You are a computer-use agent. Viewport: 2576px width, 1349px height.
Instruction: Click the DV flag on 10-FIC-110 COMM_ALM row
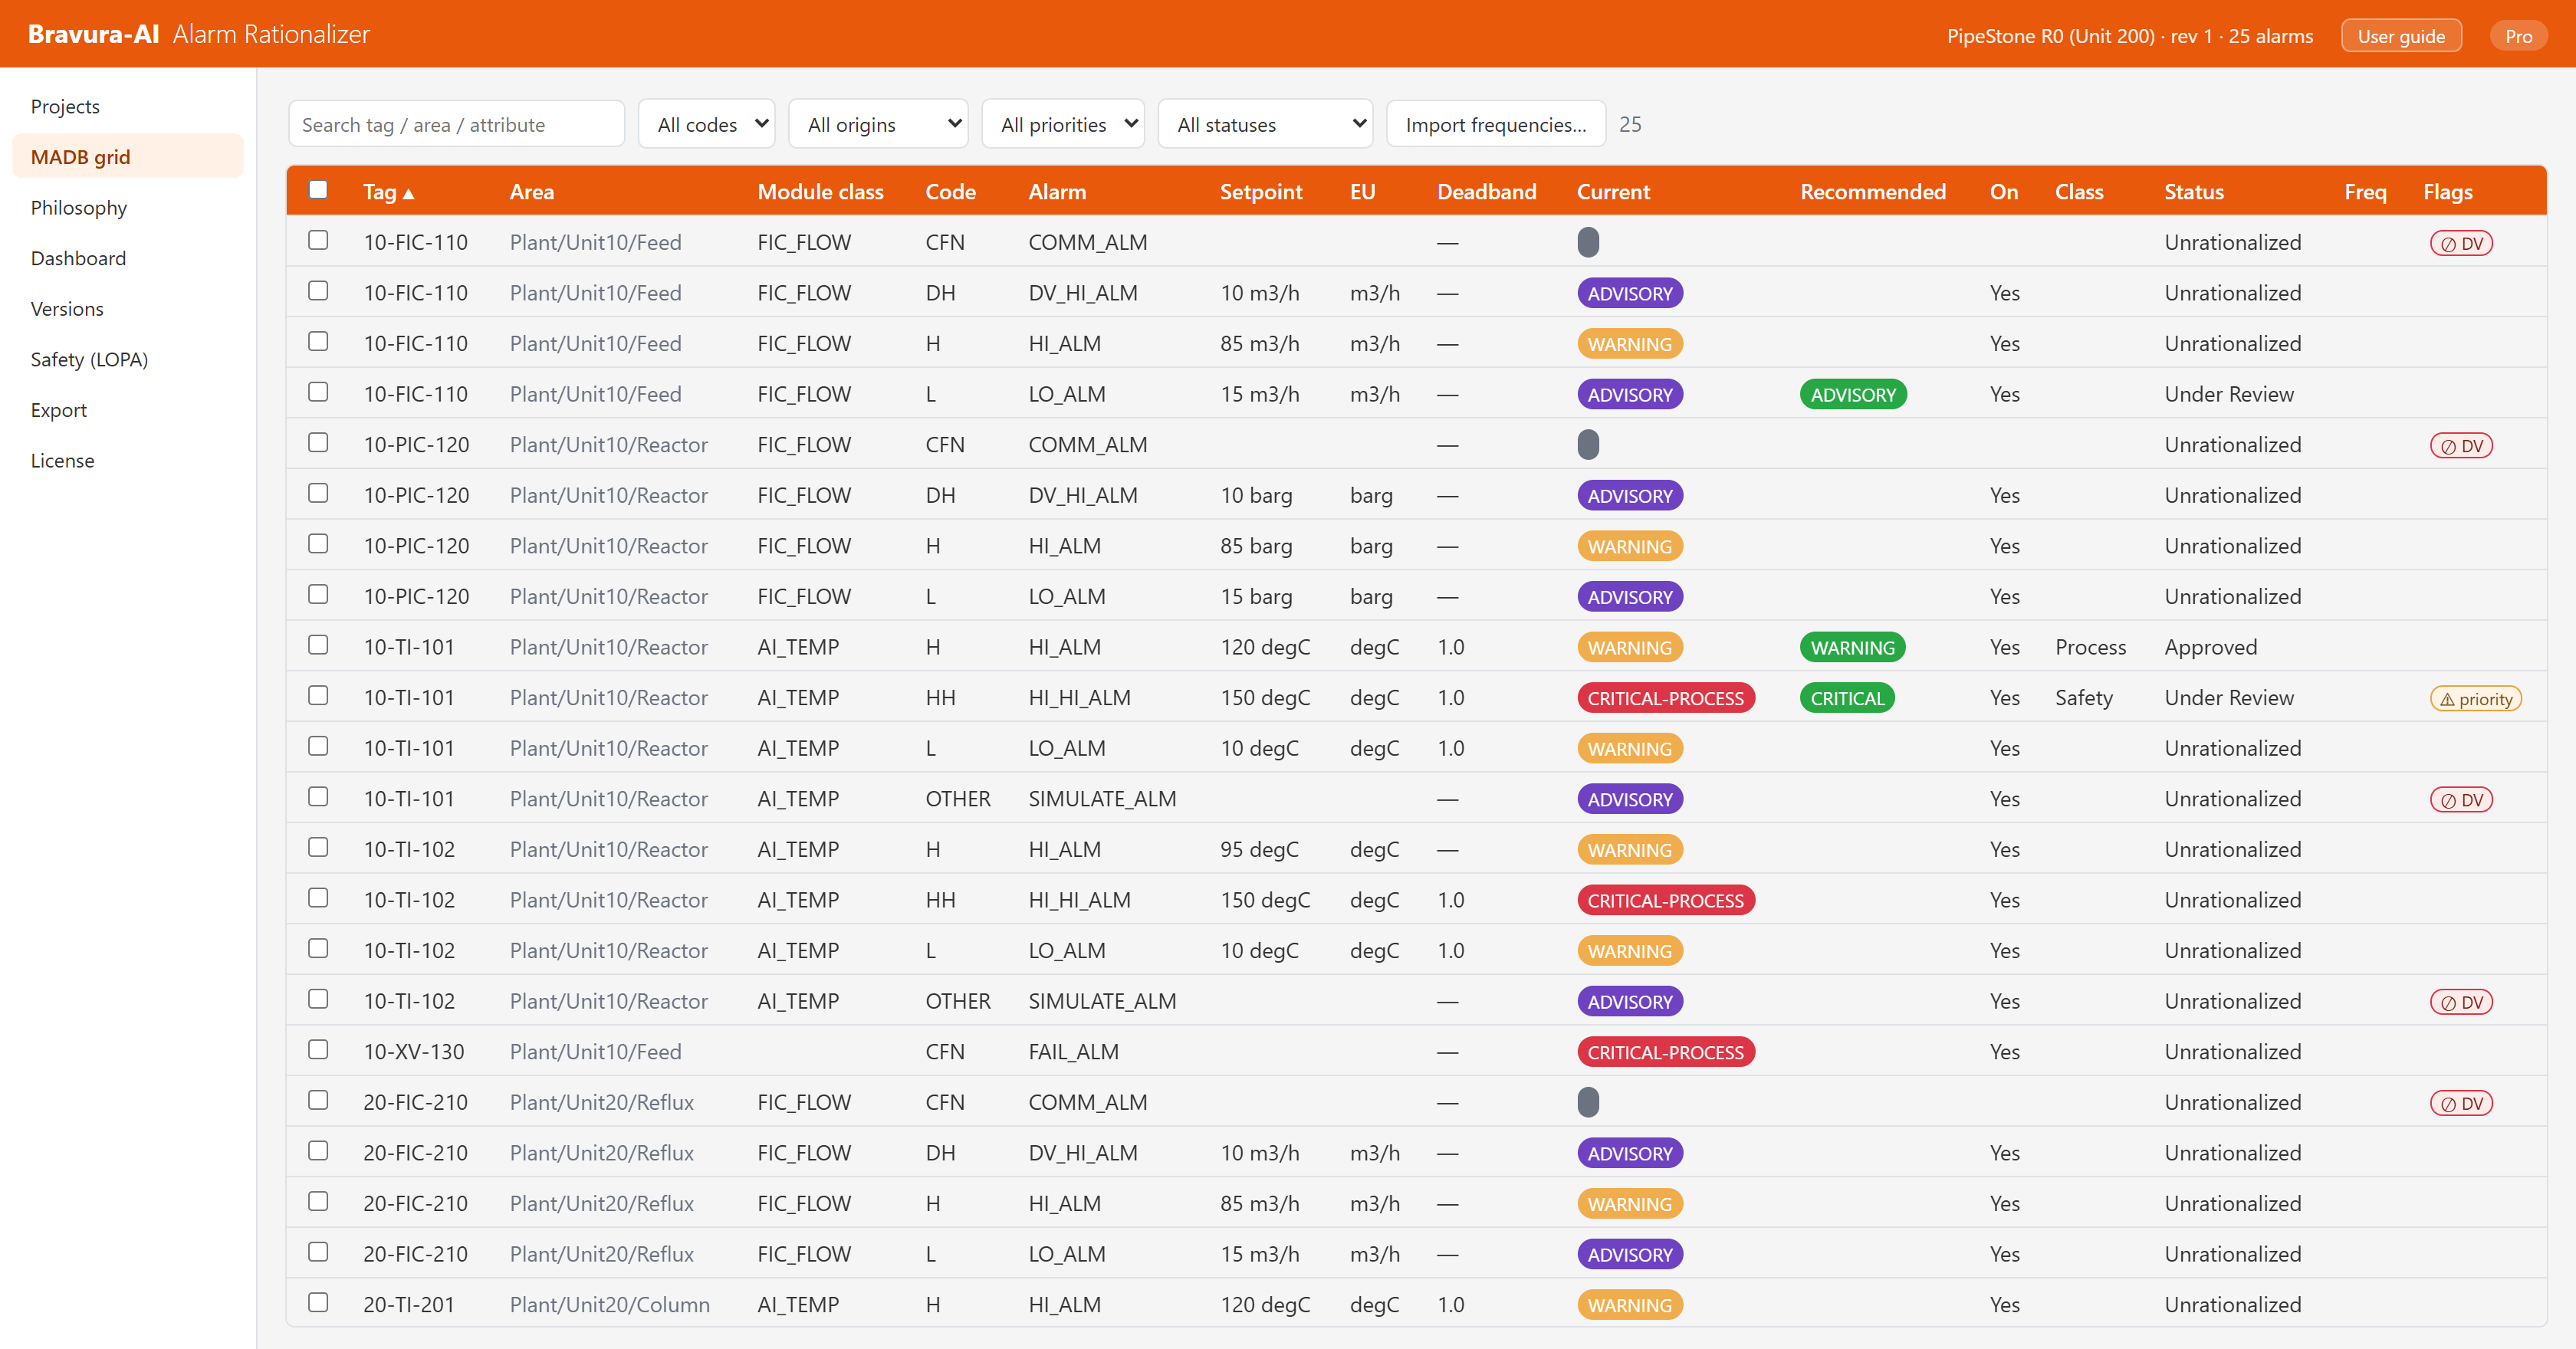pos(2461,243)
